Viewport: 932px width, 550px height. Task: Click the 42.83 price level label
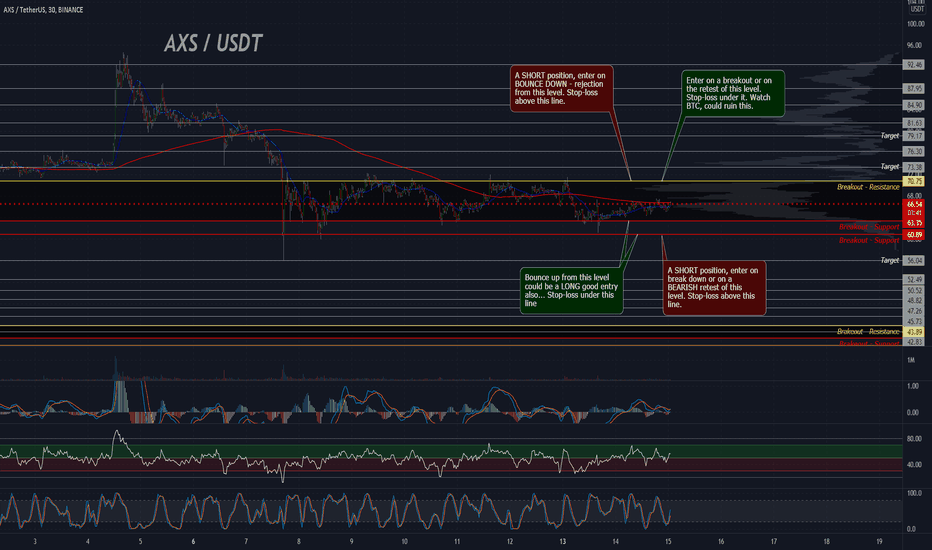[913, 342]
